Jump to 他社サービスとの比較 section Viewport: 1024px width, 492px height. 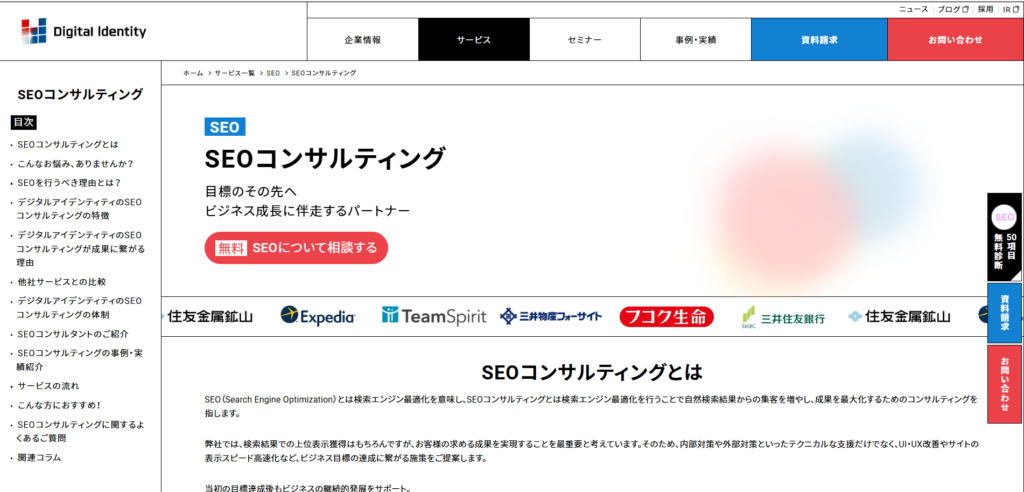point(61,282)
